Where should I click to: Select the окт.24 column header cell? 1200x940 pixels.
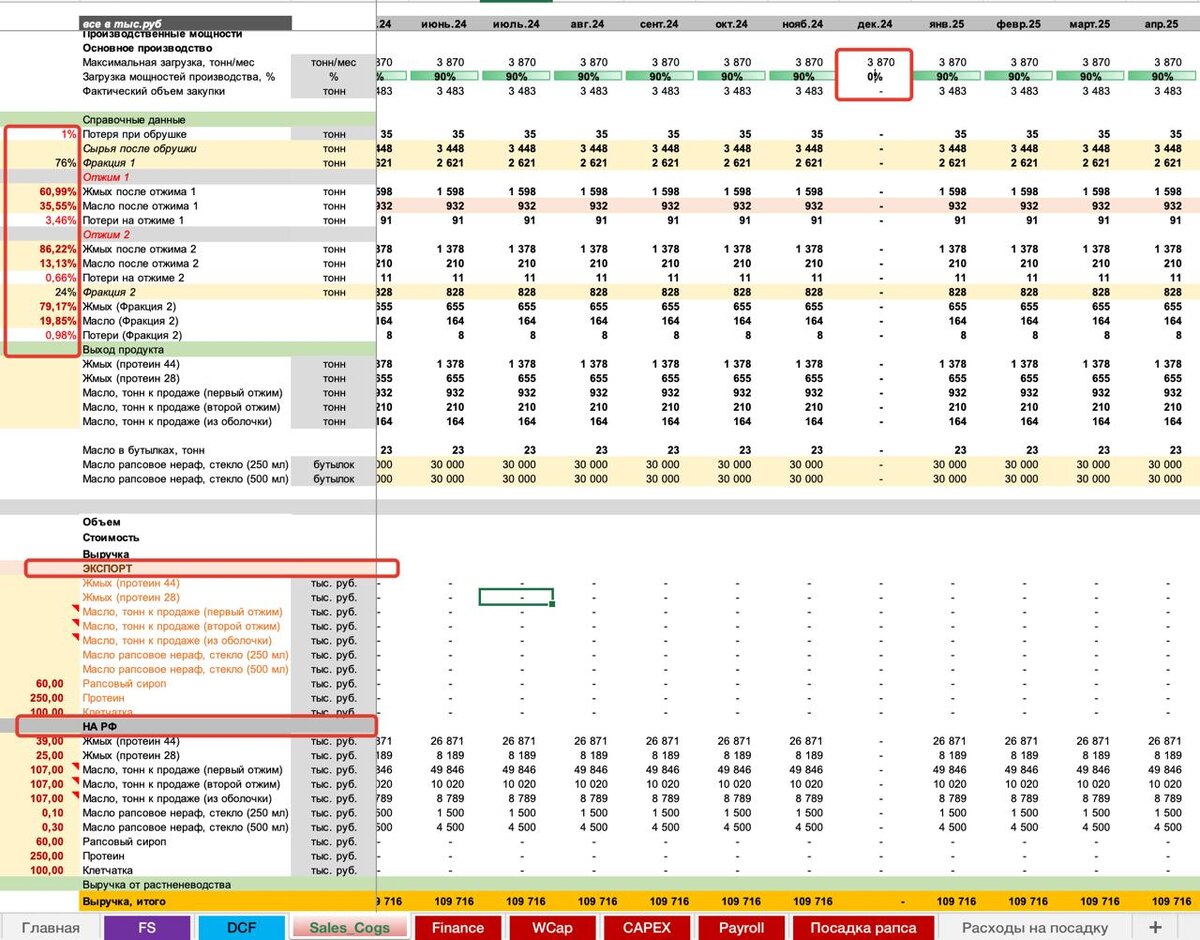tap(732, 23)
